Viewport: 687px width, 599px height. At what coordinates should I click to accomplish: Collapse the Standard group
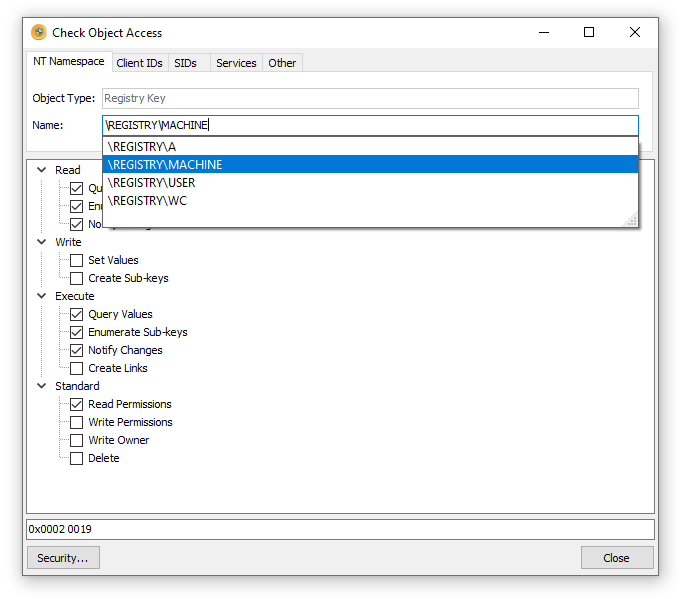tap(42, 386)
